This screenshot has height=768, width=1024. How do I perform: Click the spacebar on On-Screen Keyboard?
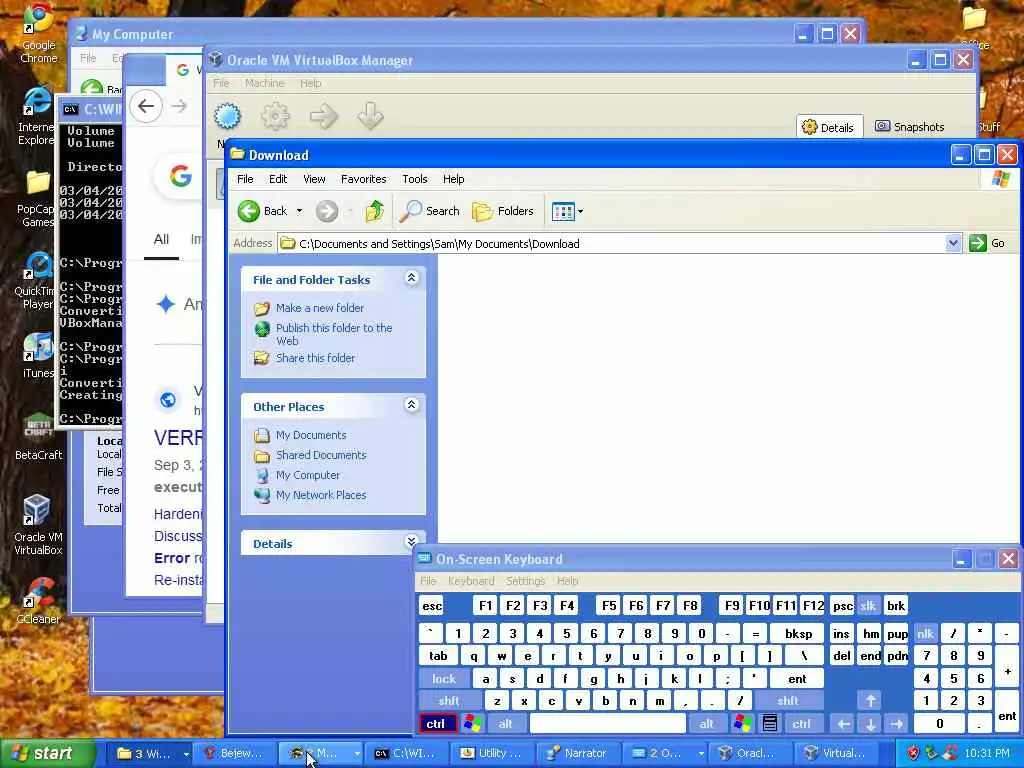(607, 724)
